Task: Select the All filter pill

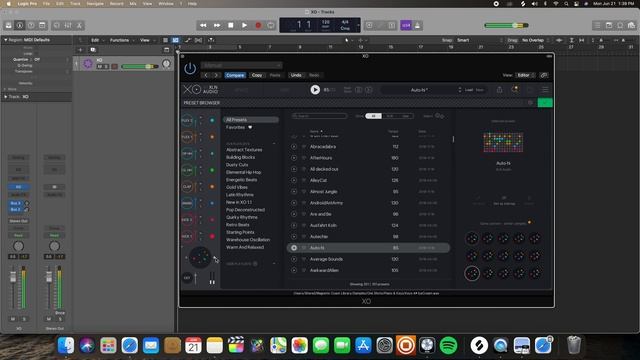Action: pos(373,116)
